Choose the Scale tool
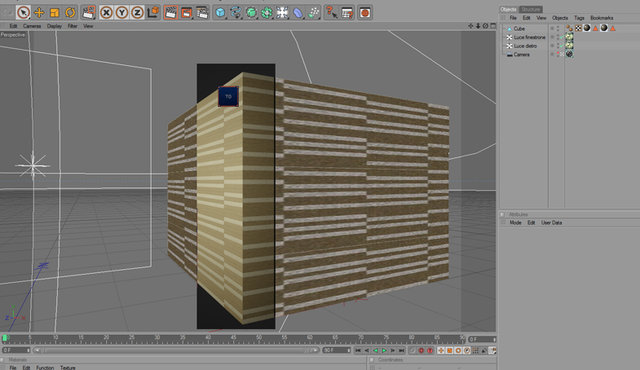Viewport: 640px width, 370px height. [x=55, y=13]
